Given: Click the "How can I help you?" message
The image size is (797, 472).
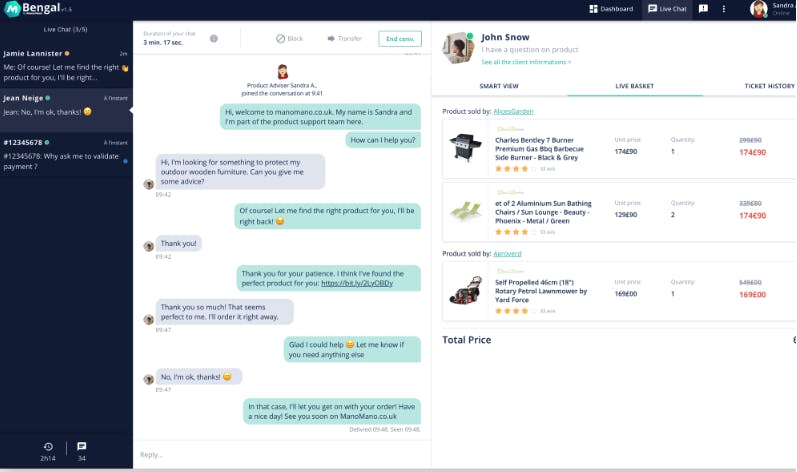Looking at the screenshot, I should point(383,140).
